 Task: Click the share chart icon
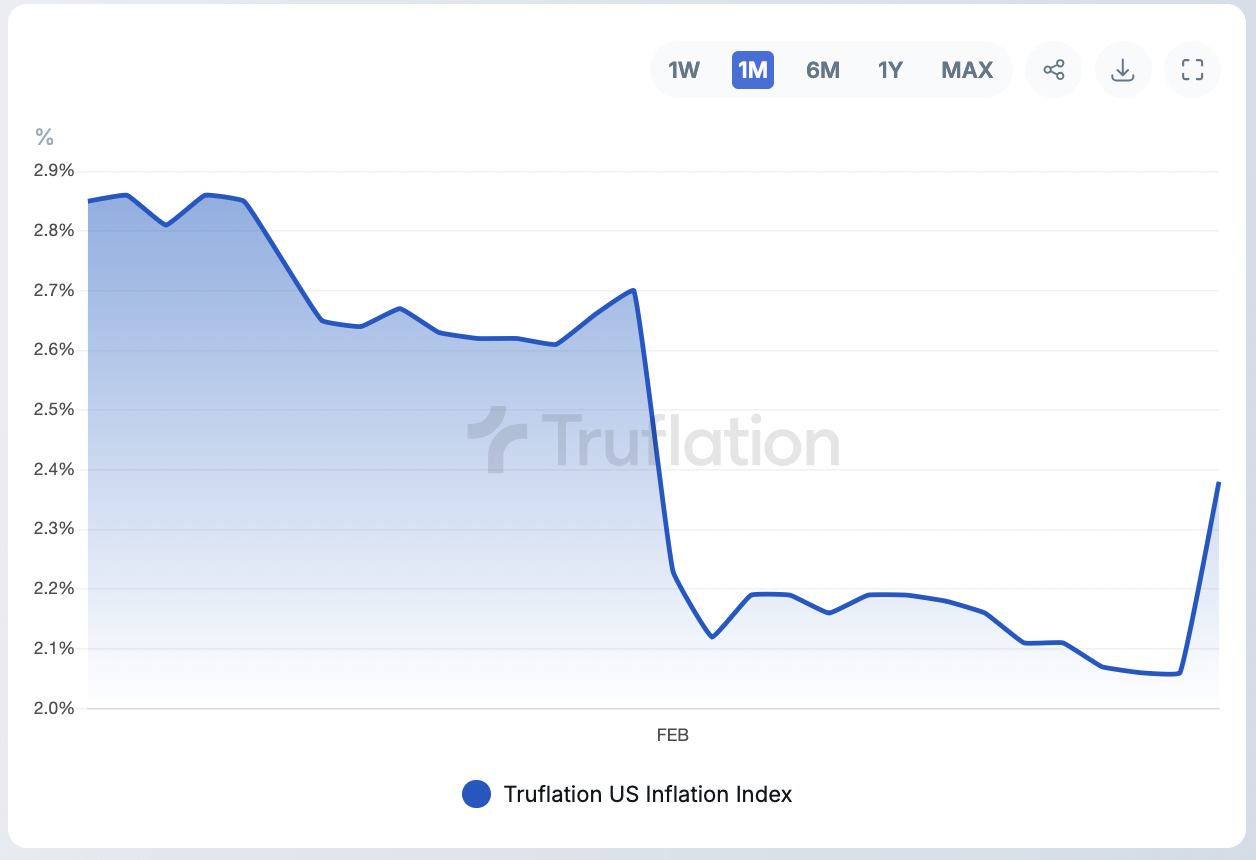point(1054,70)
